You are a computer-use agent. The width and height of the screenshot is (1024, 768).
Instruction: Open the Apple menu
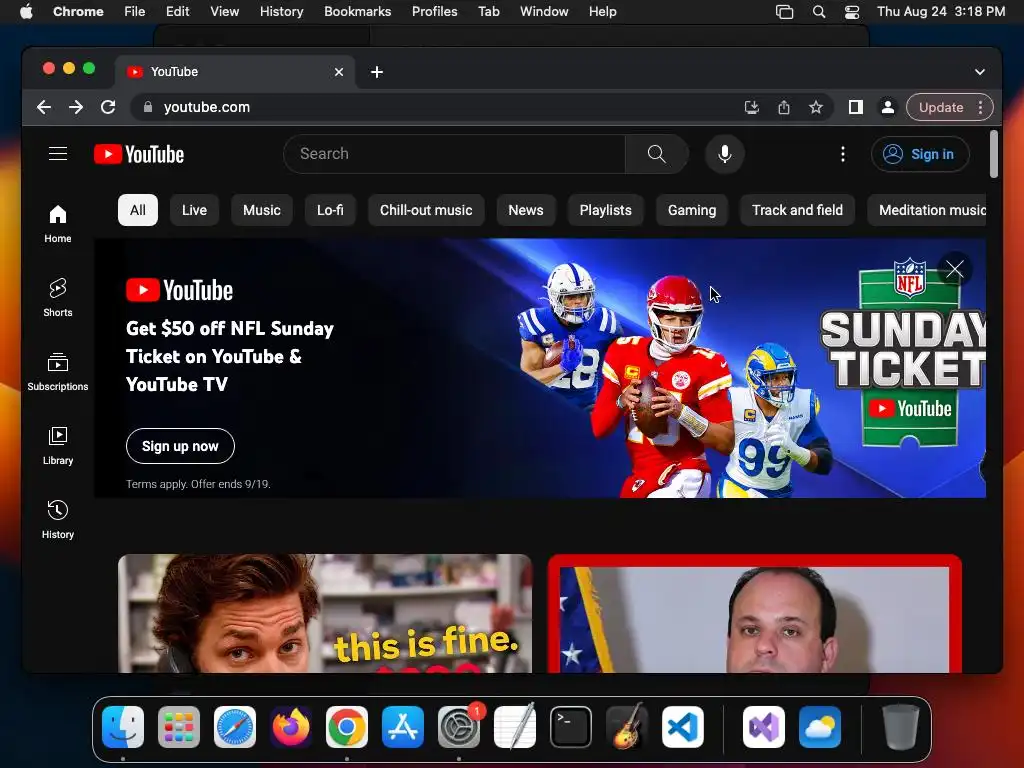[x=26, y=11]
